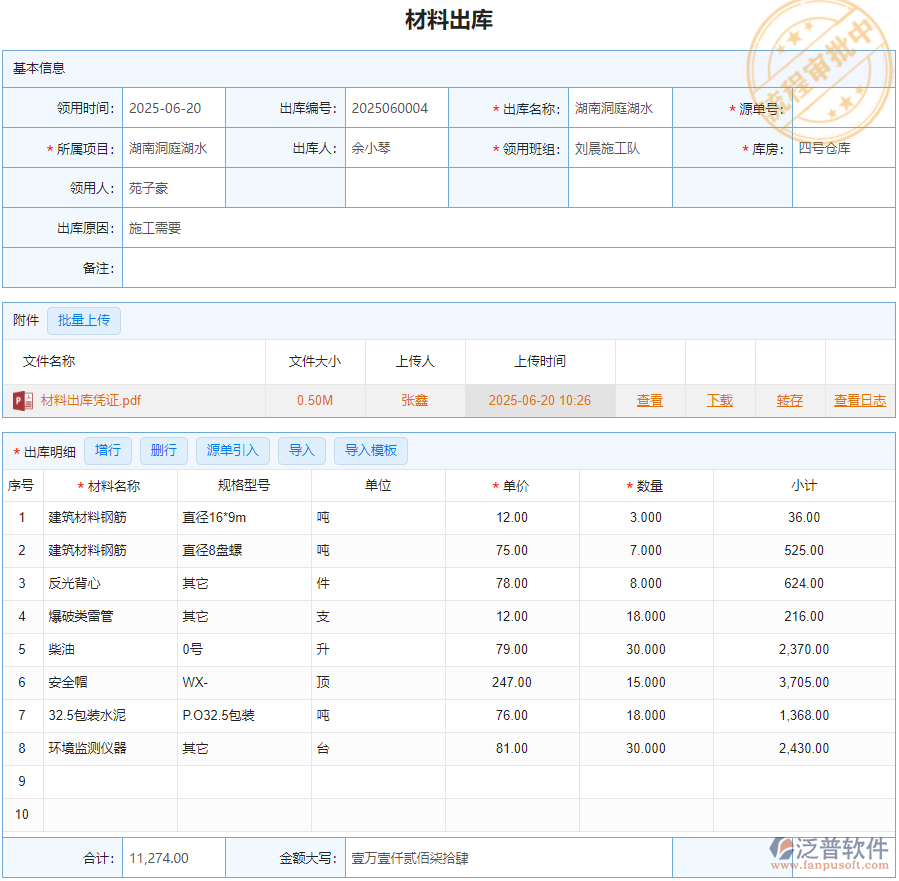The height and width of the screenshot is (881, 899).
Task: 查看 the uploaded attachment
Action: pos(650,400)
